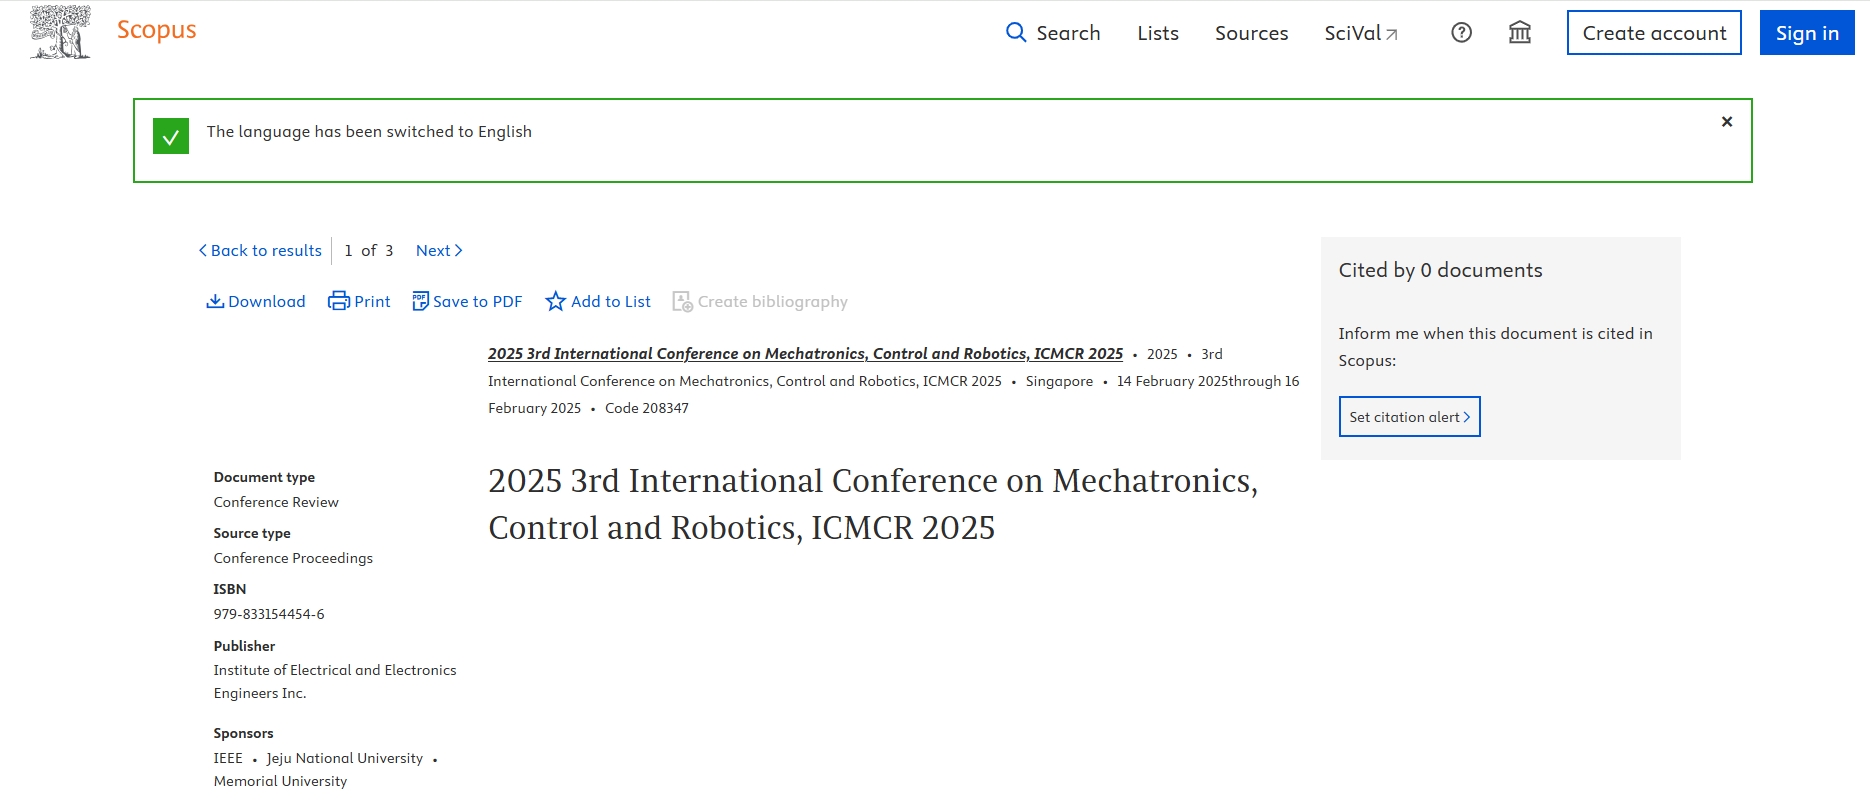Screen dimensions: 1870x801
Task: Dismiss the language switched notification
Action: coord(1727,122)
